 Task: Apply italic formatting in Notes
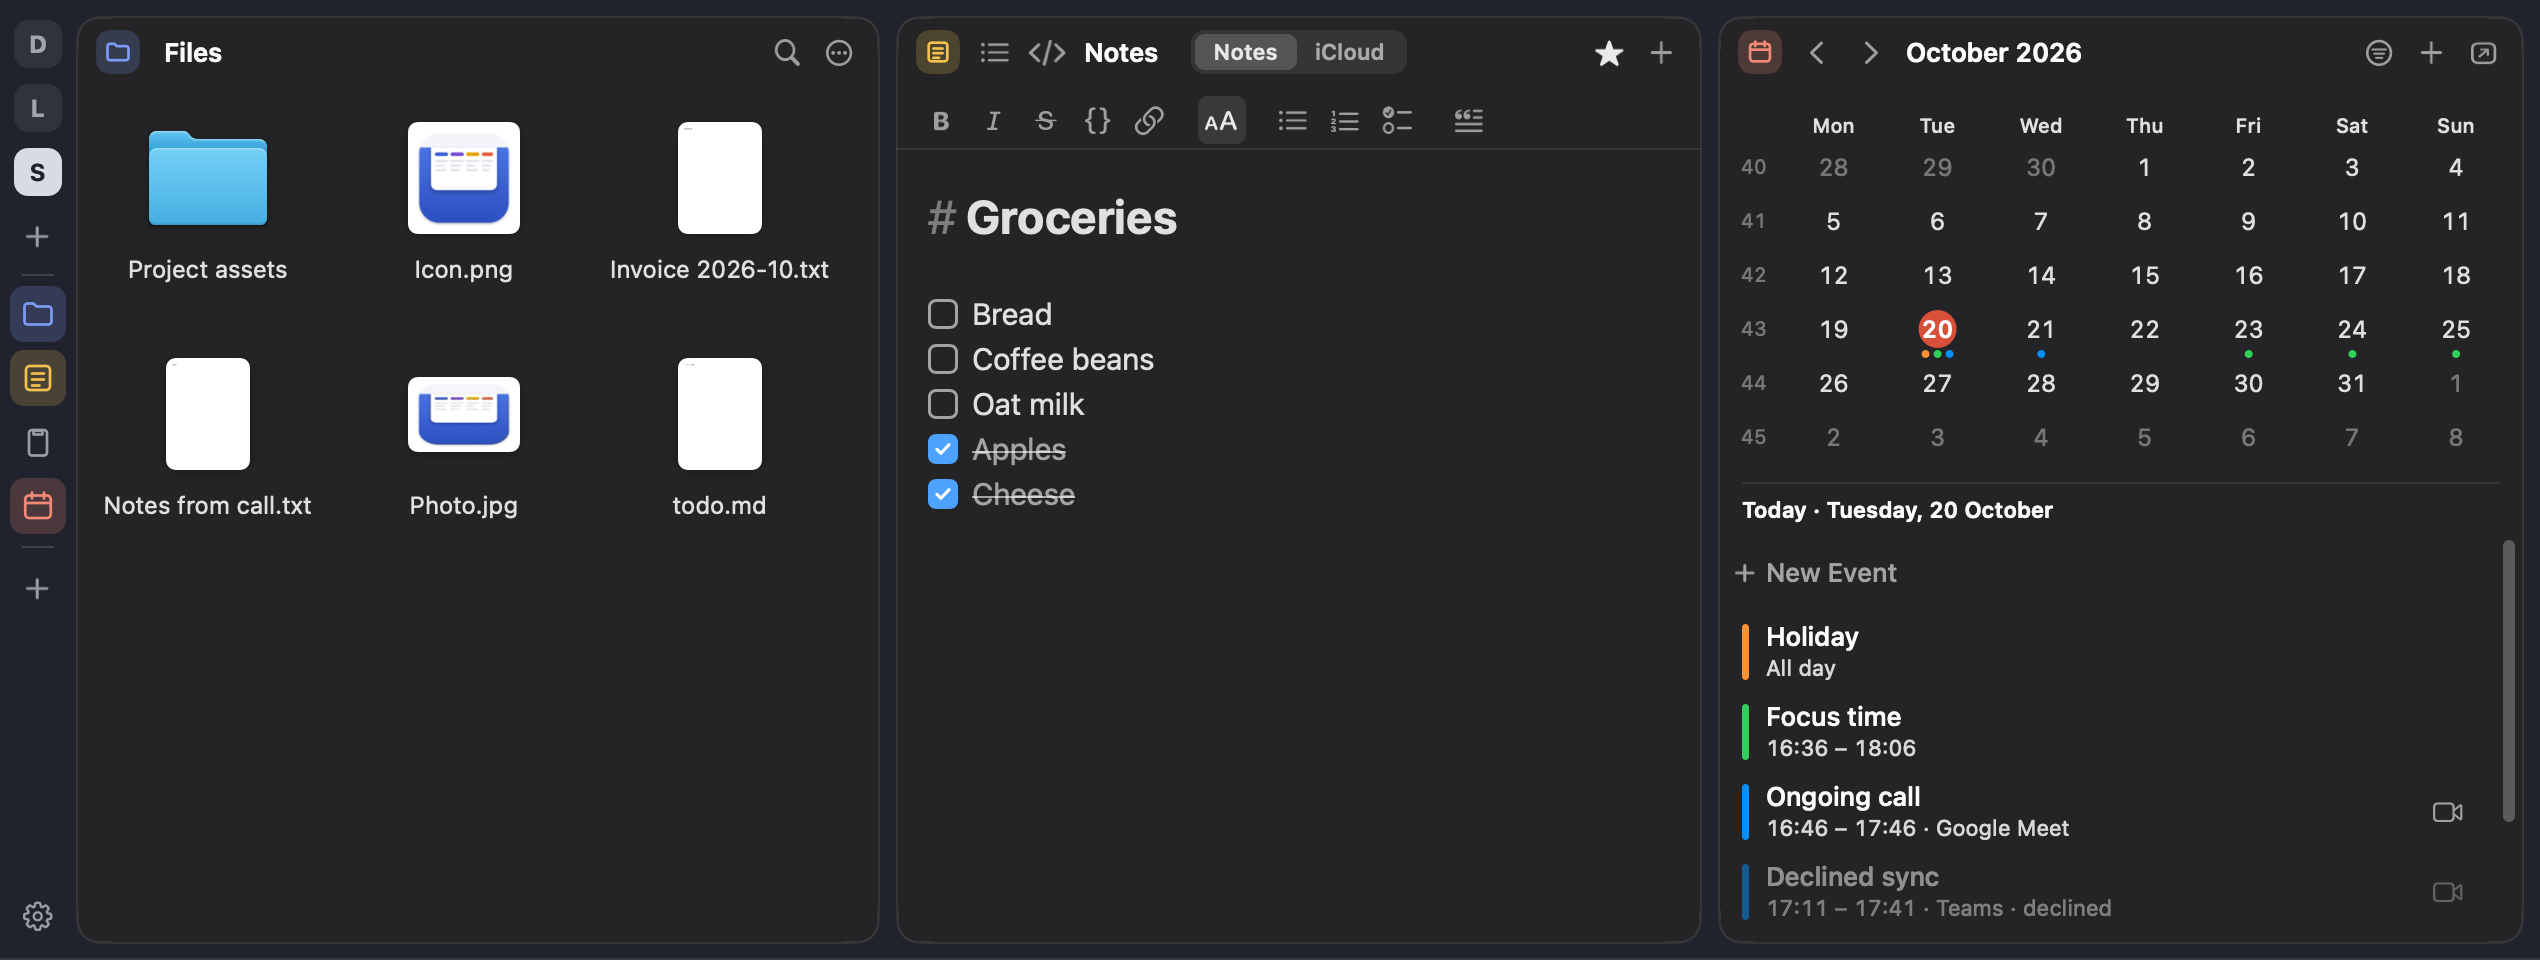(x=993, y=121)
